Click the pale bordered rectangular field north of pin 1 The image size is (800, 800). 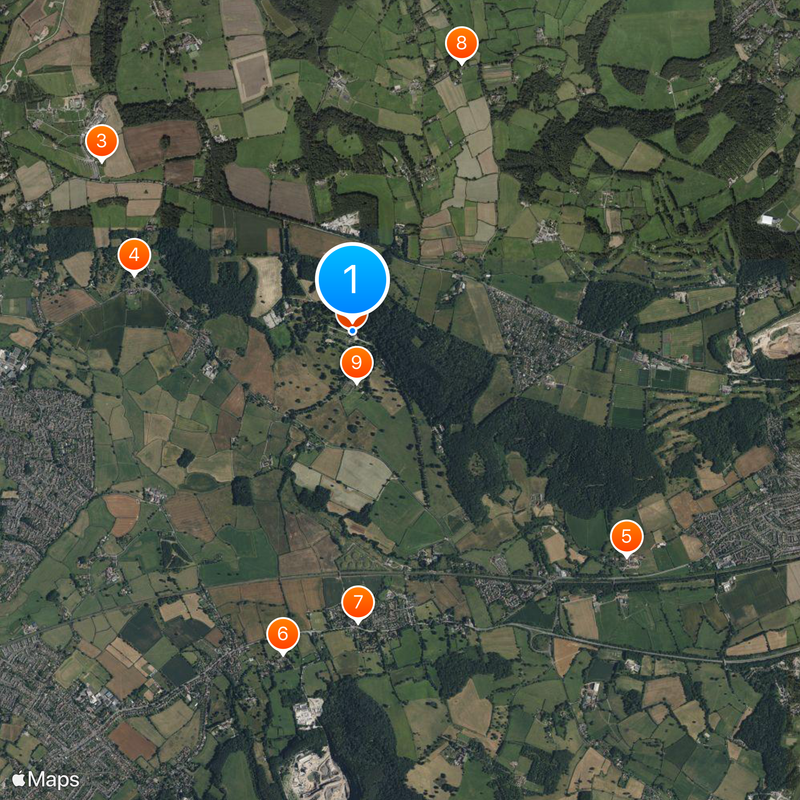[x=252, y=76]
